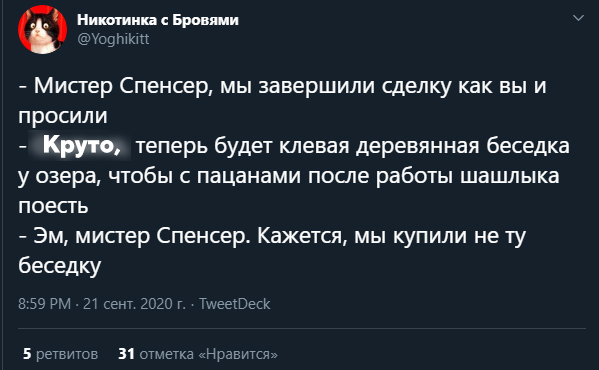Click the TweetDeck source link
Image resolution: width=599 pixels, height=370 pixels.
pos(235,304)
